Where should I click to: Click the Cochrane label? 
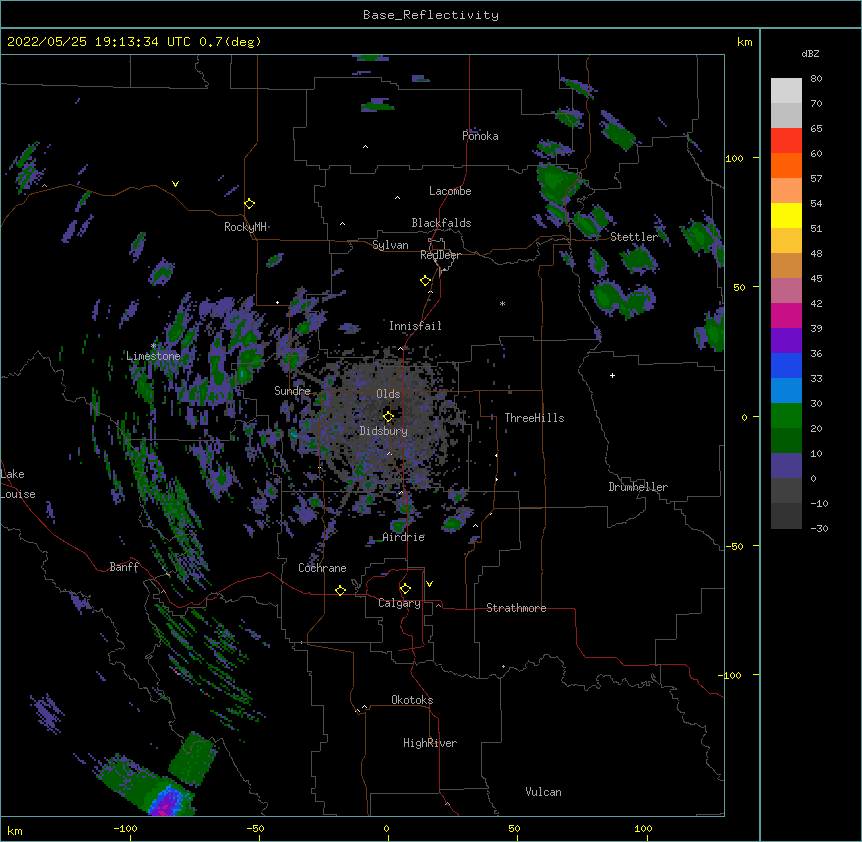(322, 568)
